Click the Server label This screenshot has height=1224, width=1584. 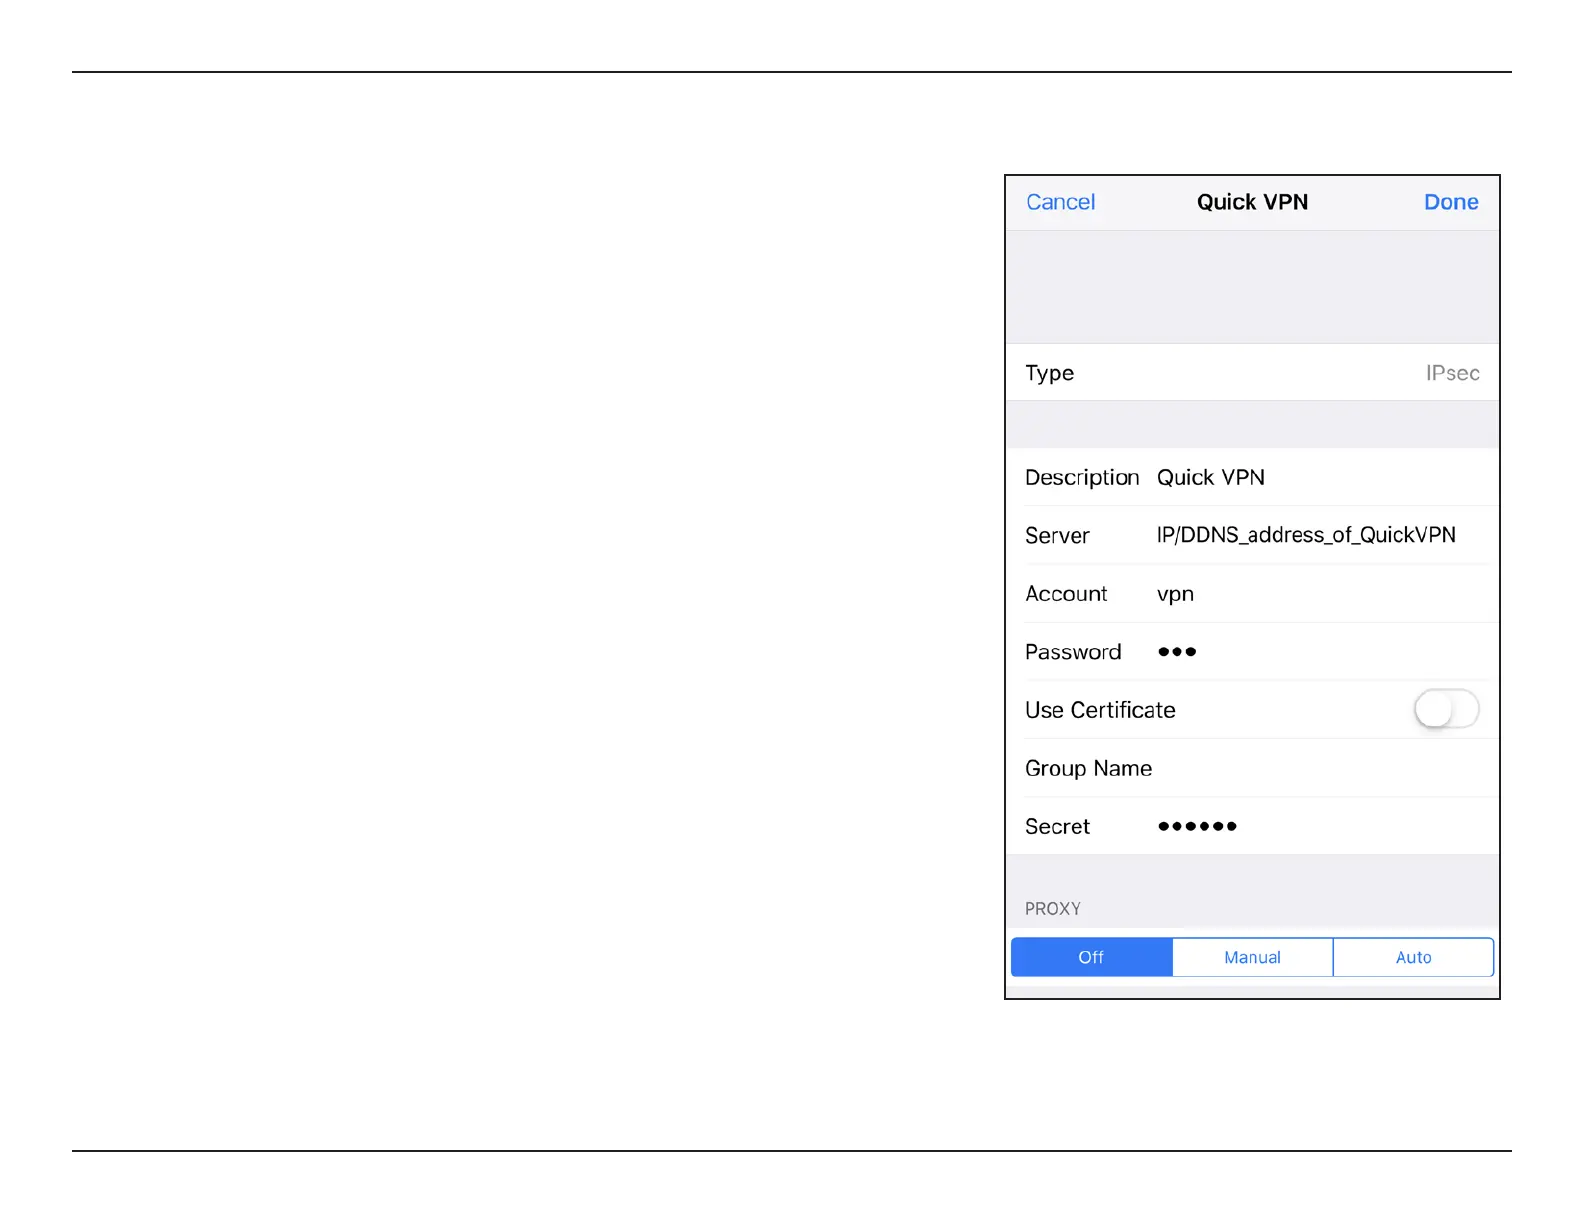coord(1057,535)
